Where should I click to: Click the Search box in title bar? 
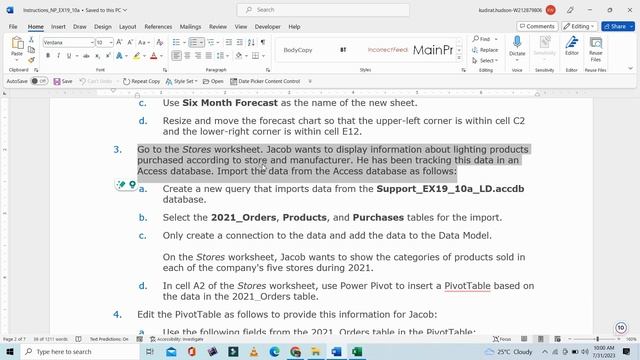coord(323,10)
